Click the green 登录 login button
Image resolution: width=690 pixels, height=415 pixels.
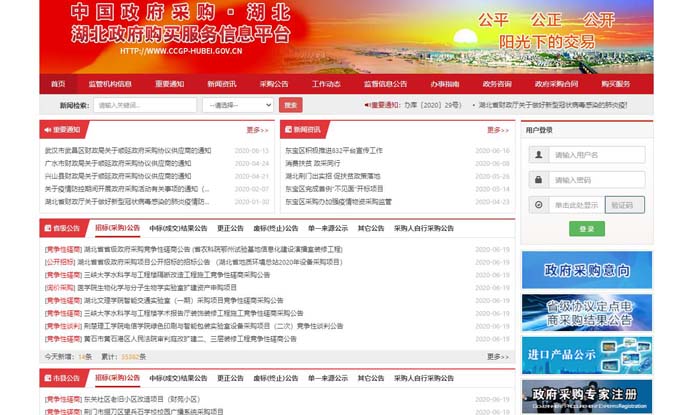point(587,229)
